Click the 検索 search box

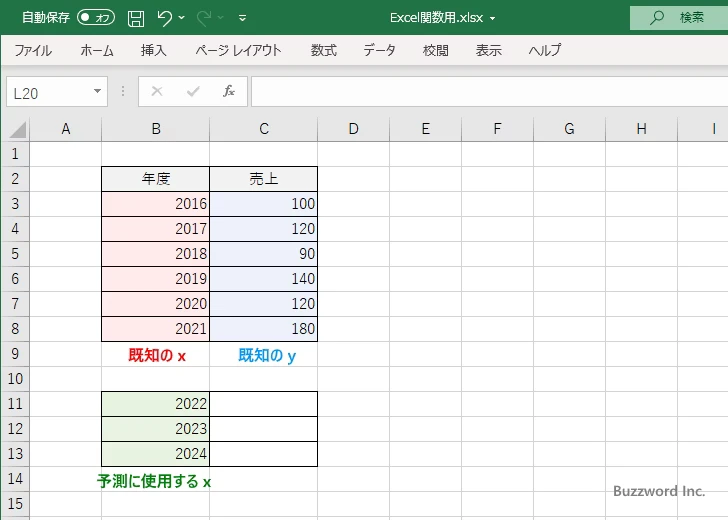click(679, 18)
